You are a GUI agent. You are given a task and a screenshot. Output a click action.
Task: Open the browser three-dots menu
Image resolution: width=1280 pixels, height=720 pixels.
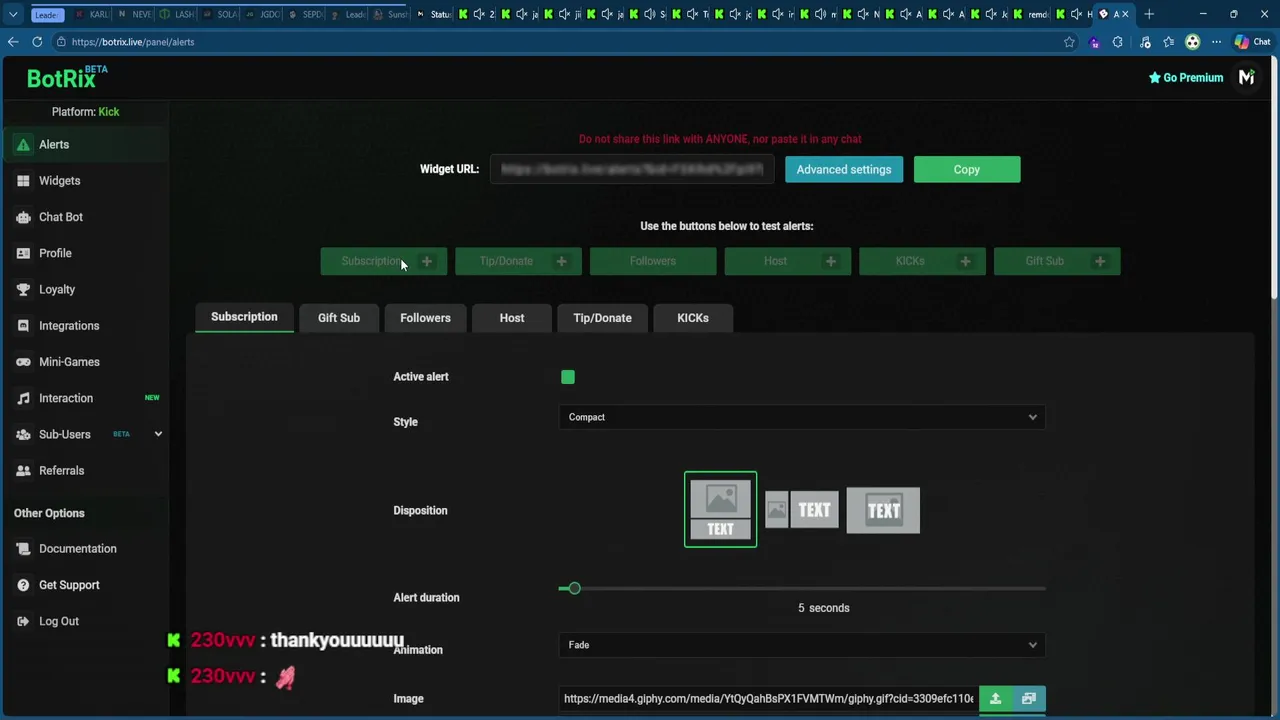[x=1216, y=42]
